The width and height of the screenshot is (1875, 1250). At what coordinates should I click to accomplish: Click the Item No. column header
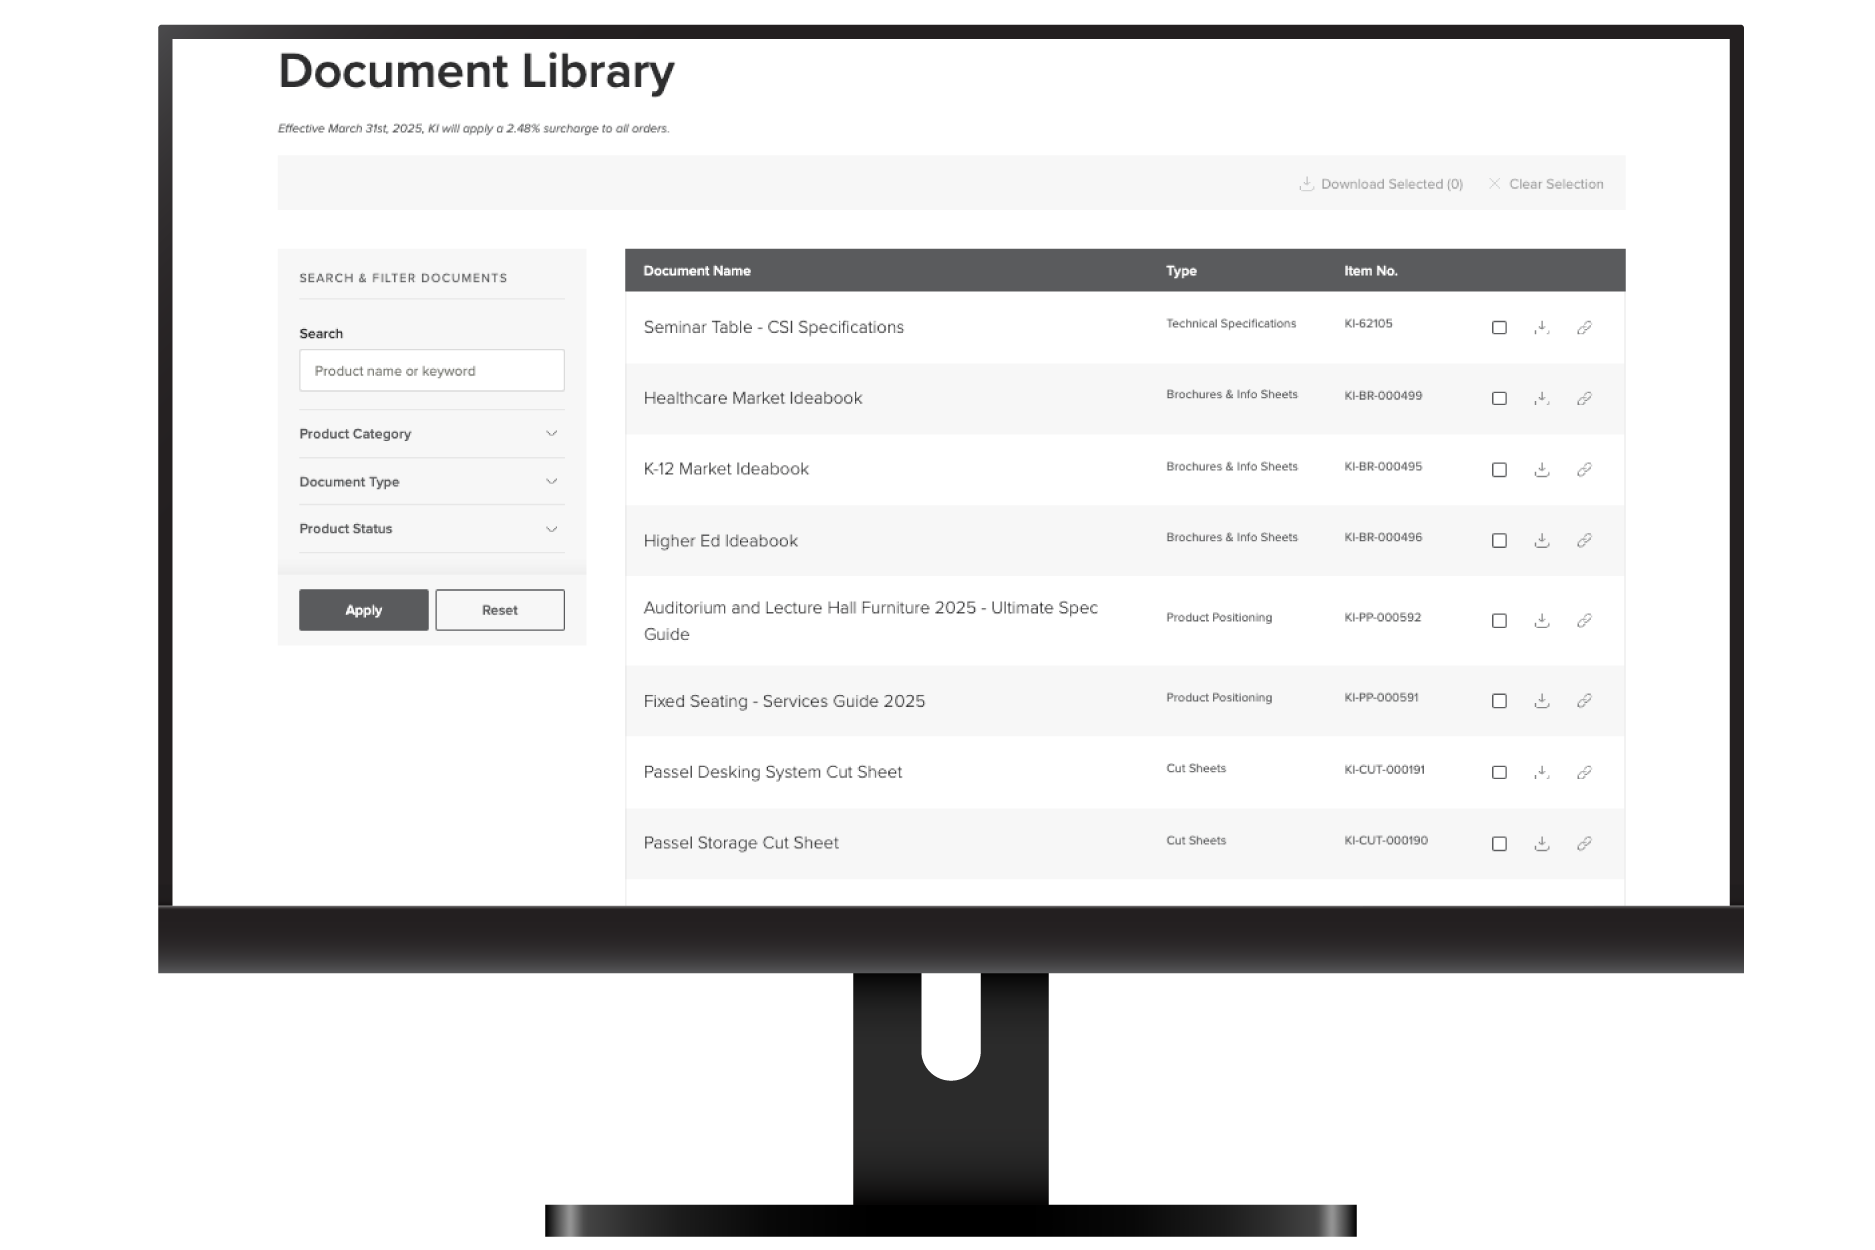[1370, 271]
